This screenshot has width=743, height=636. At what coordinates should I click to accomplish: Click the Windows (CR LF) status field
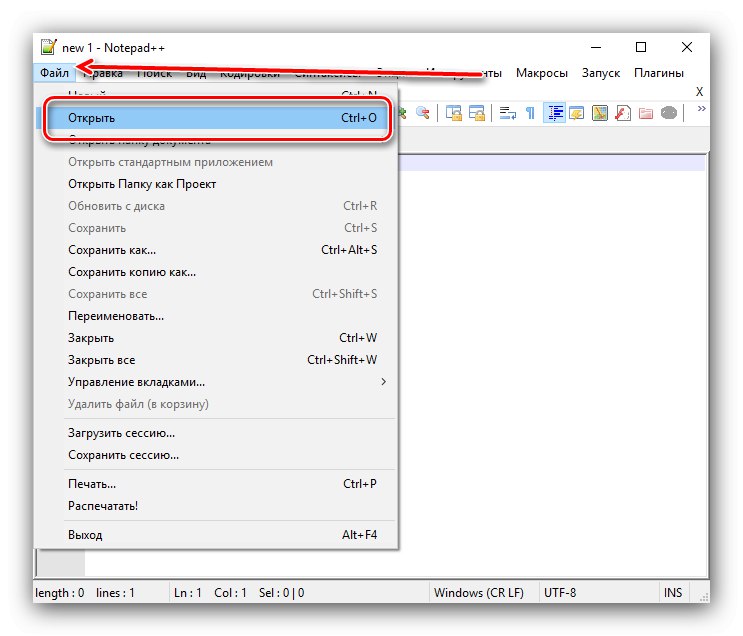coord(484,592)
